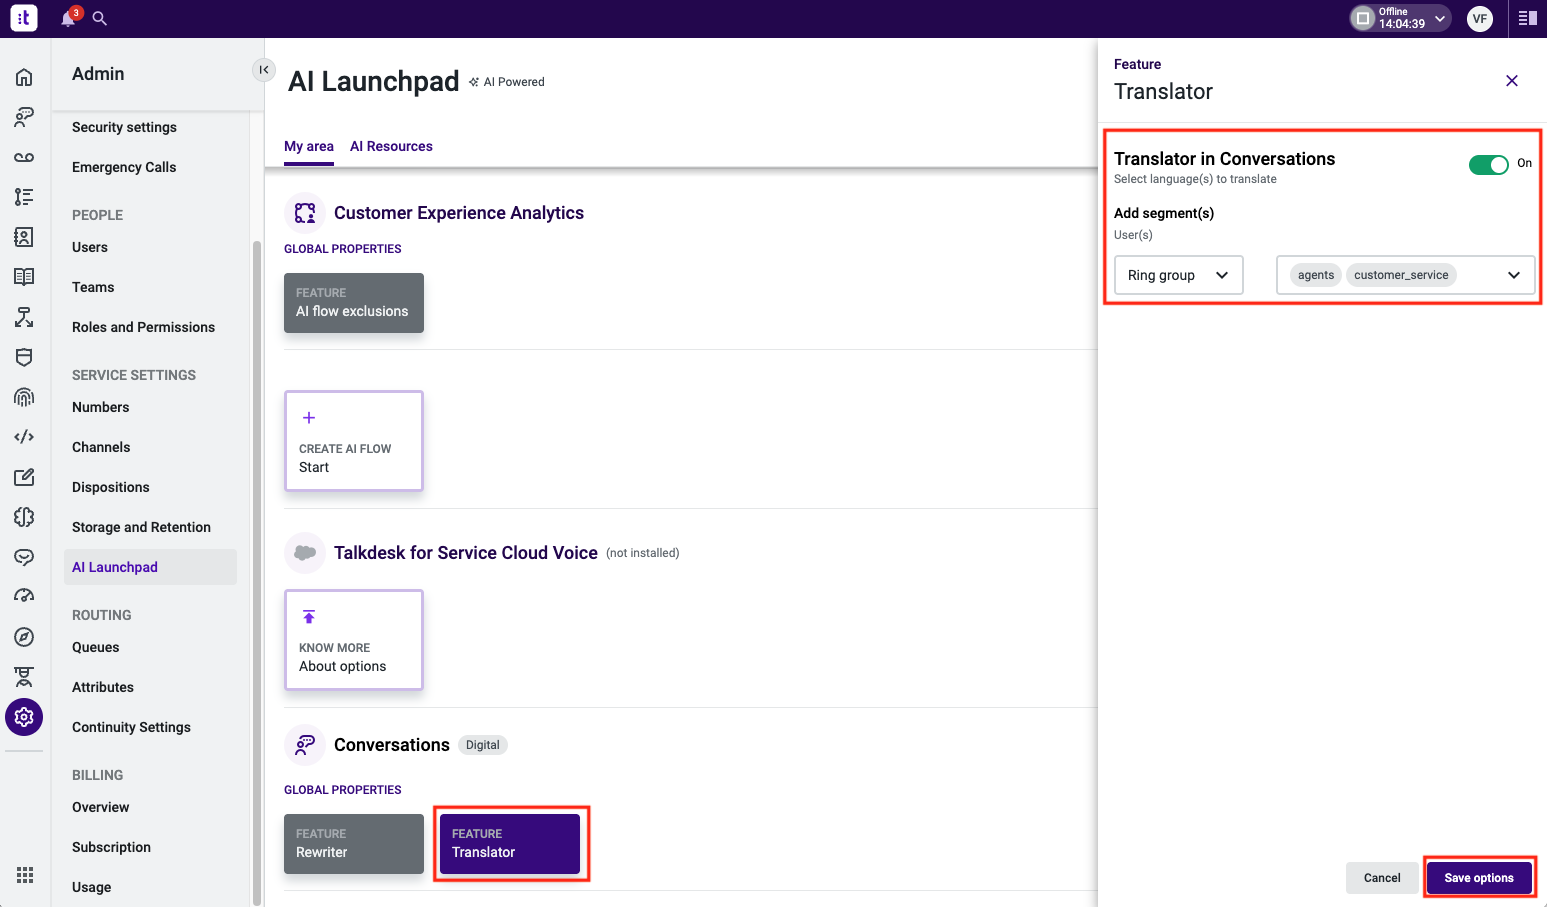Open Channels menu item

(x=101, y=447)
